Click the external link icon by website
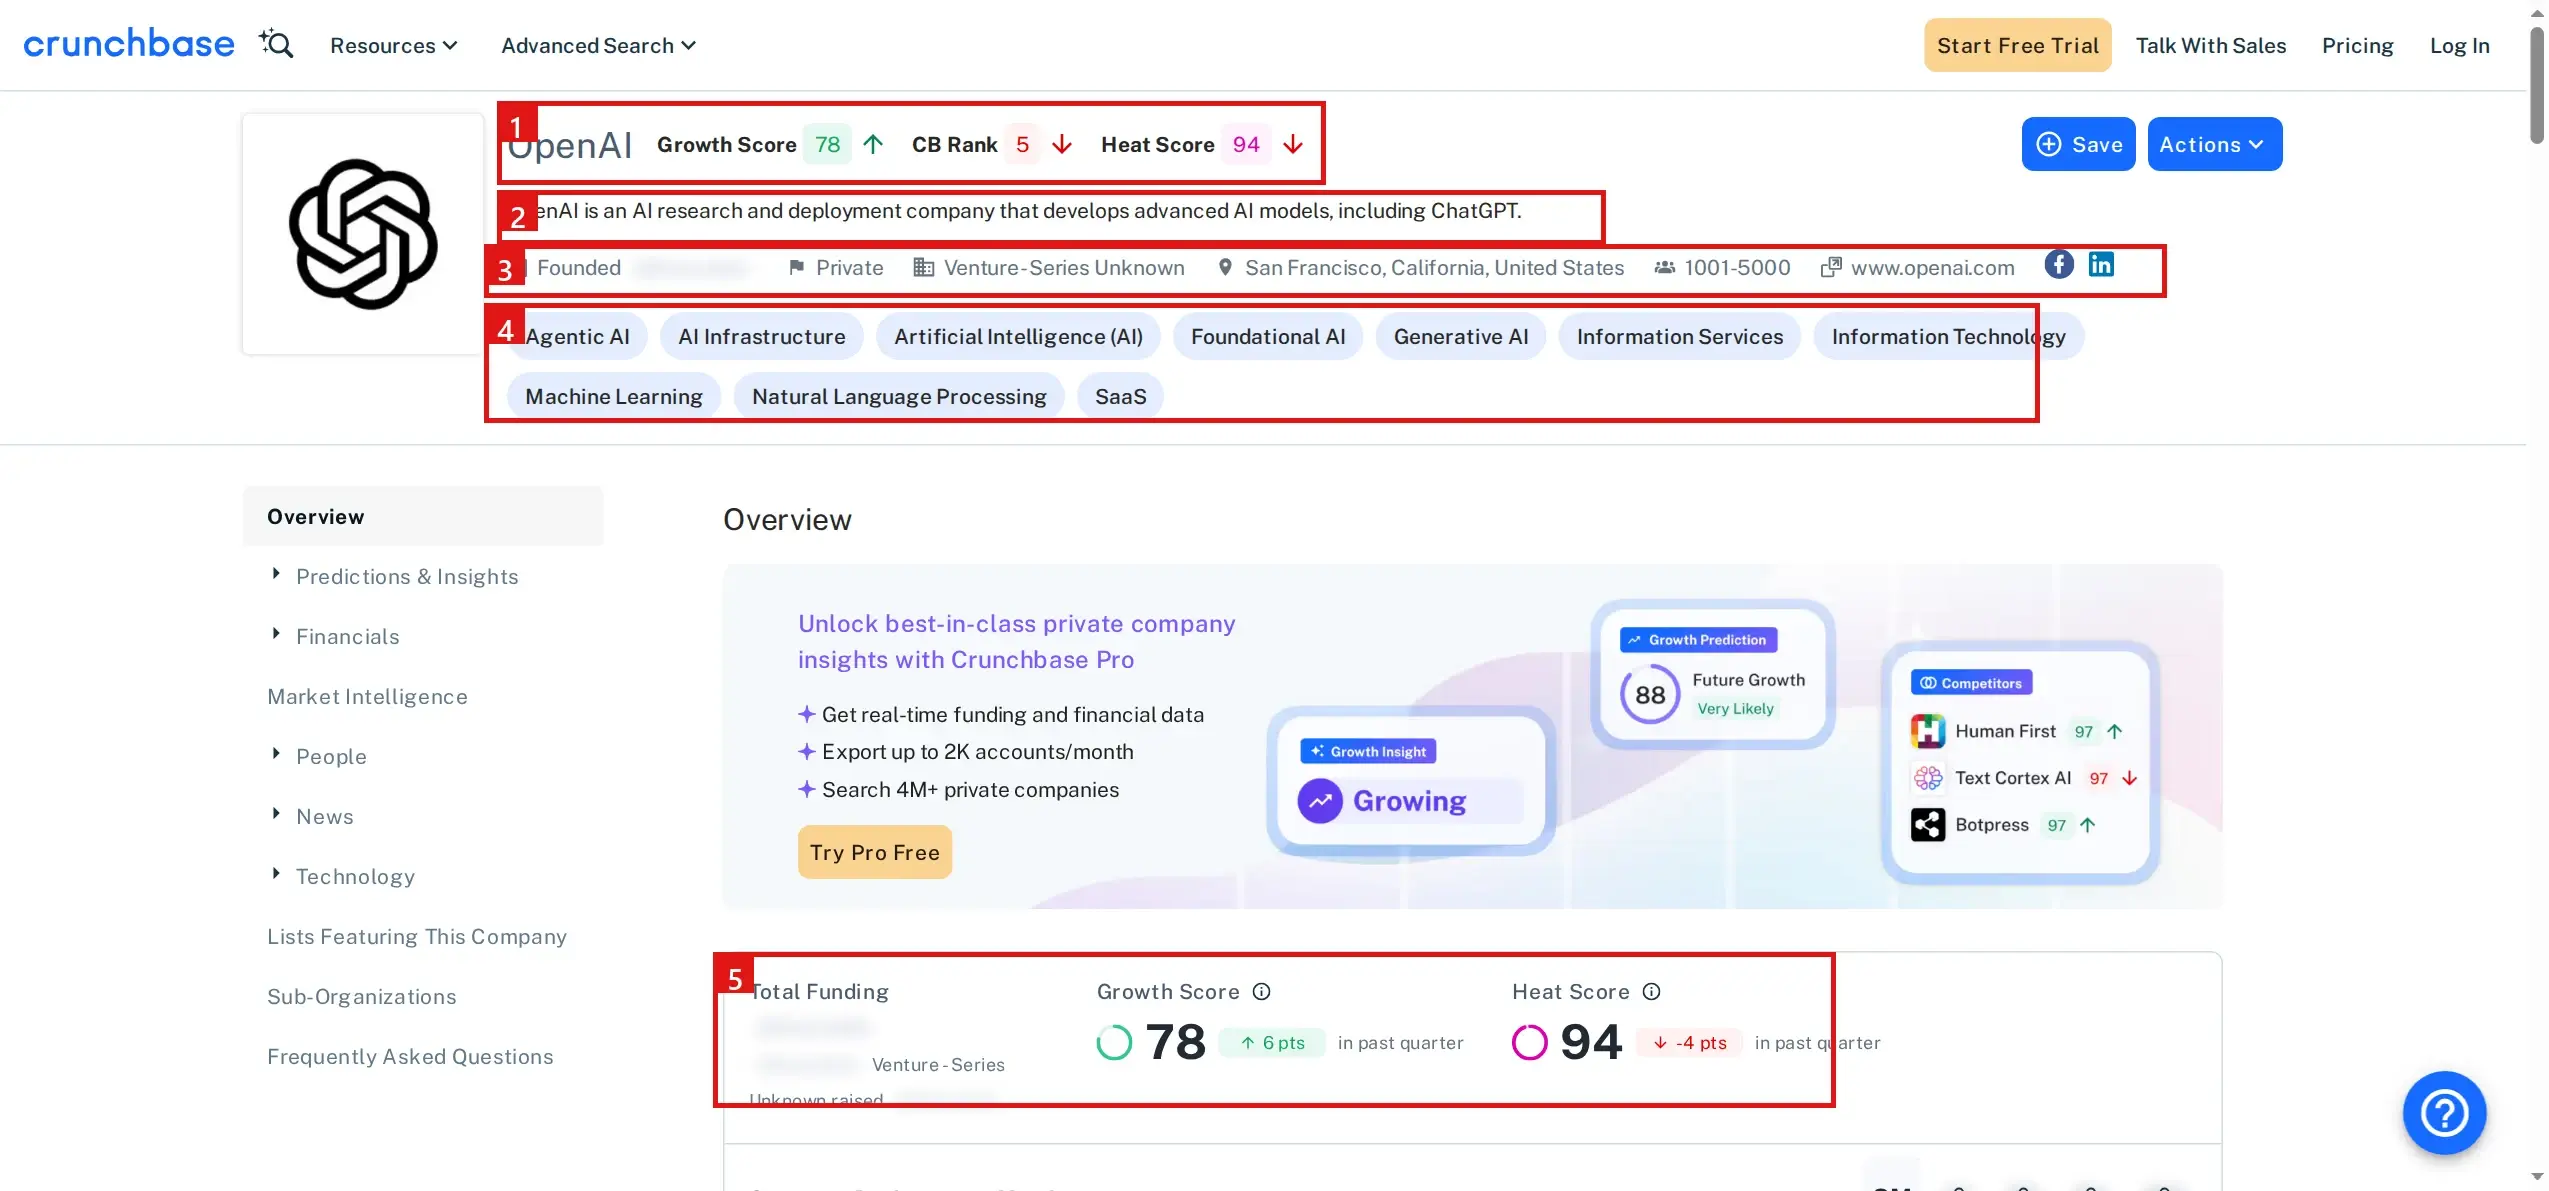Viewport: 2549px width, 1191px height. (1831, 267)
